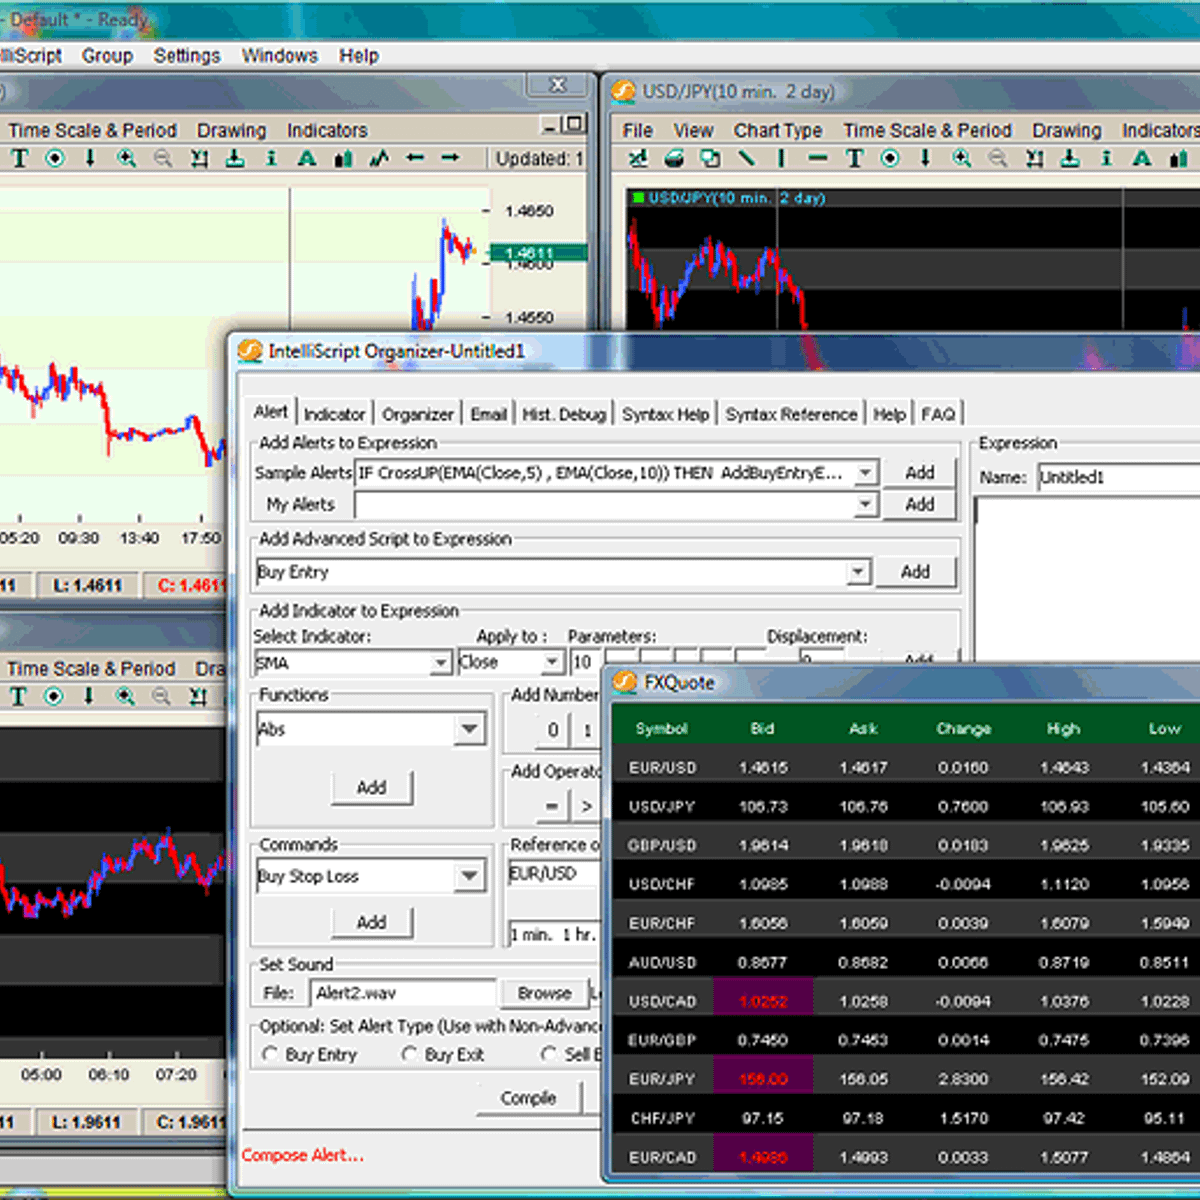Select the horizontal line tool in USD/JPY toolbar
The width and height of the screenshot is (1200, 1200).
[818, 158]
